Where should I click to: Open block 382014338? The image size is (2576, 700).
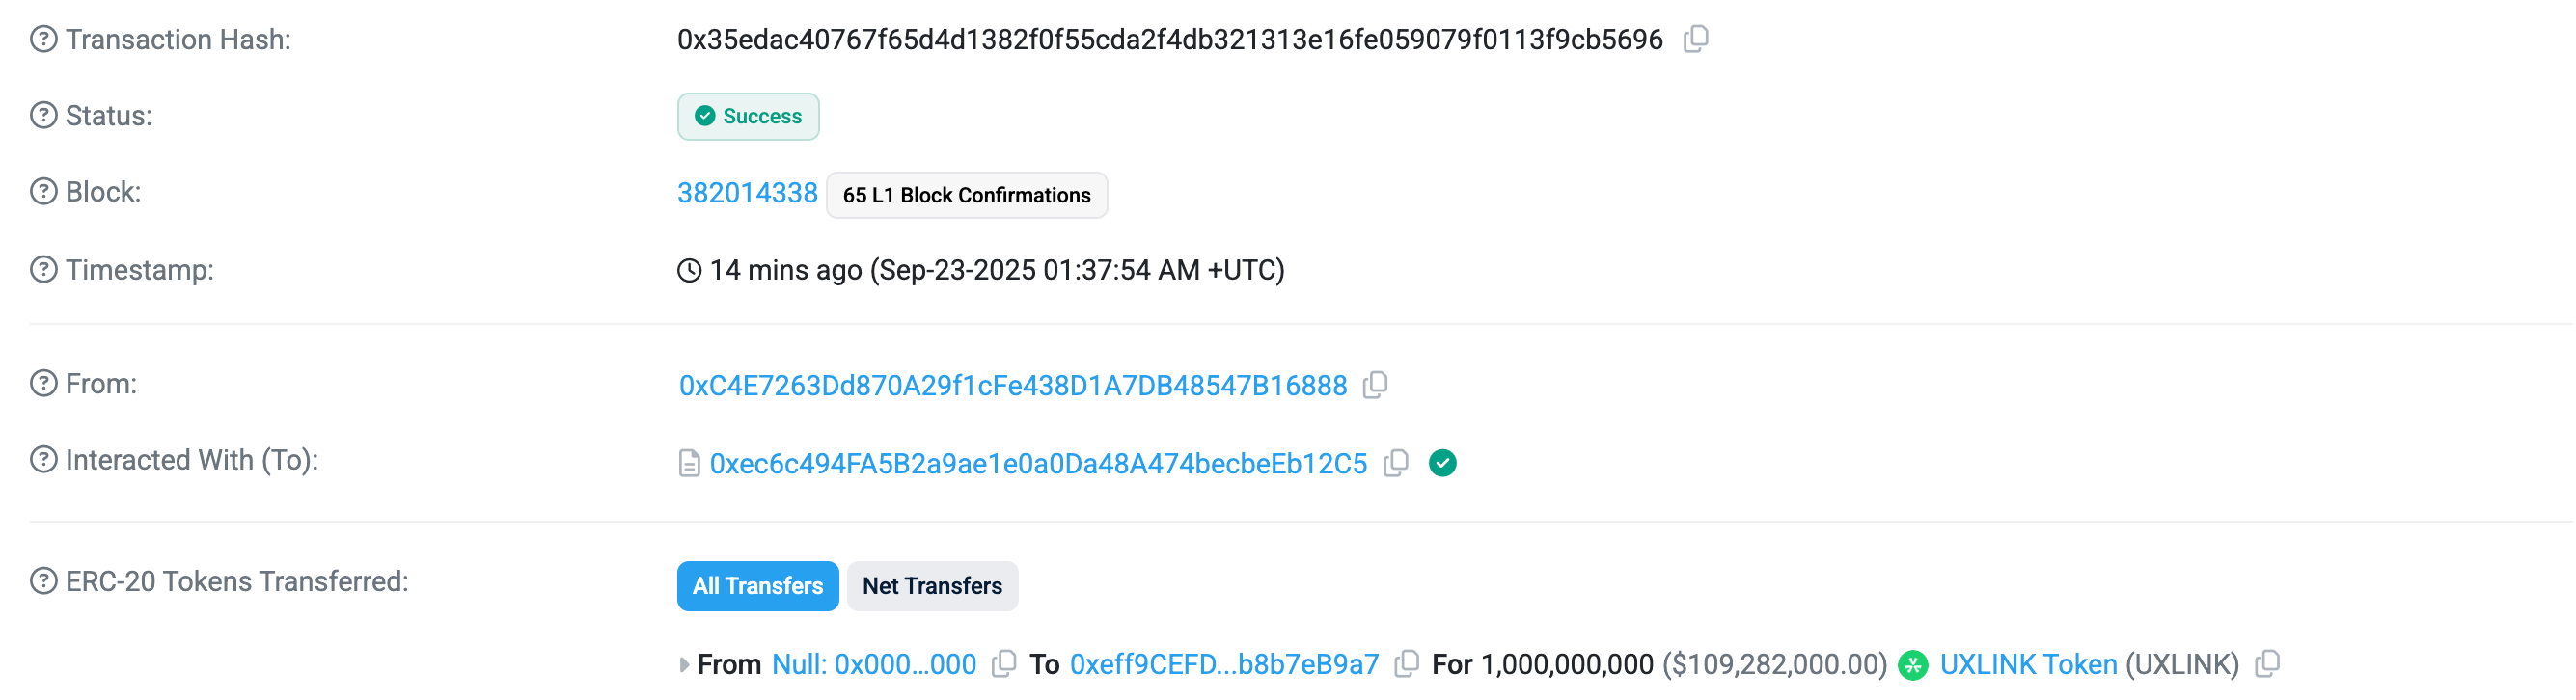(x=747, y=193)
